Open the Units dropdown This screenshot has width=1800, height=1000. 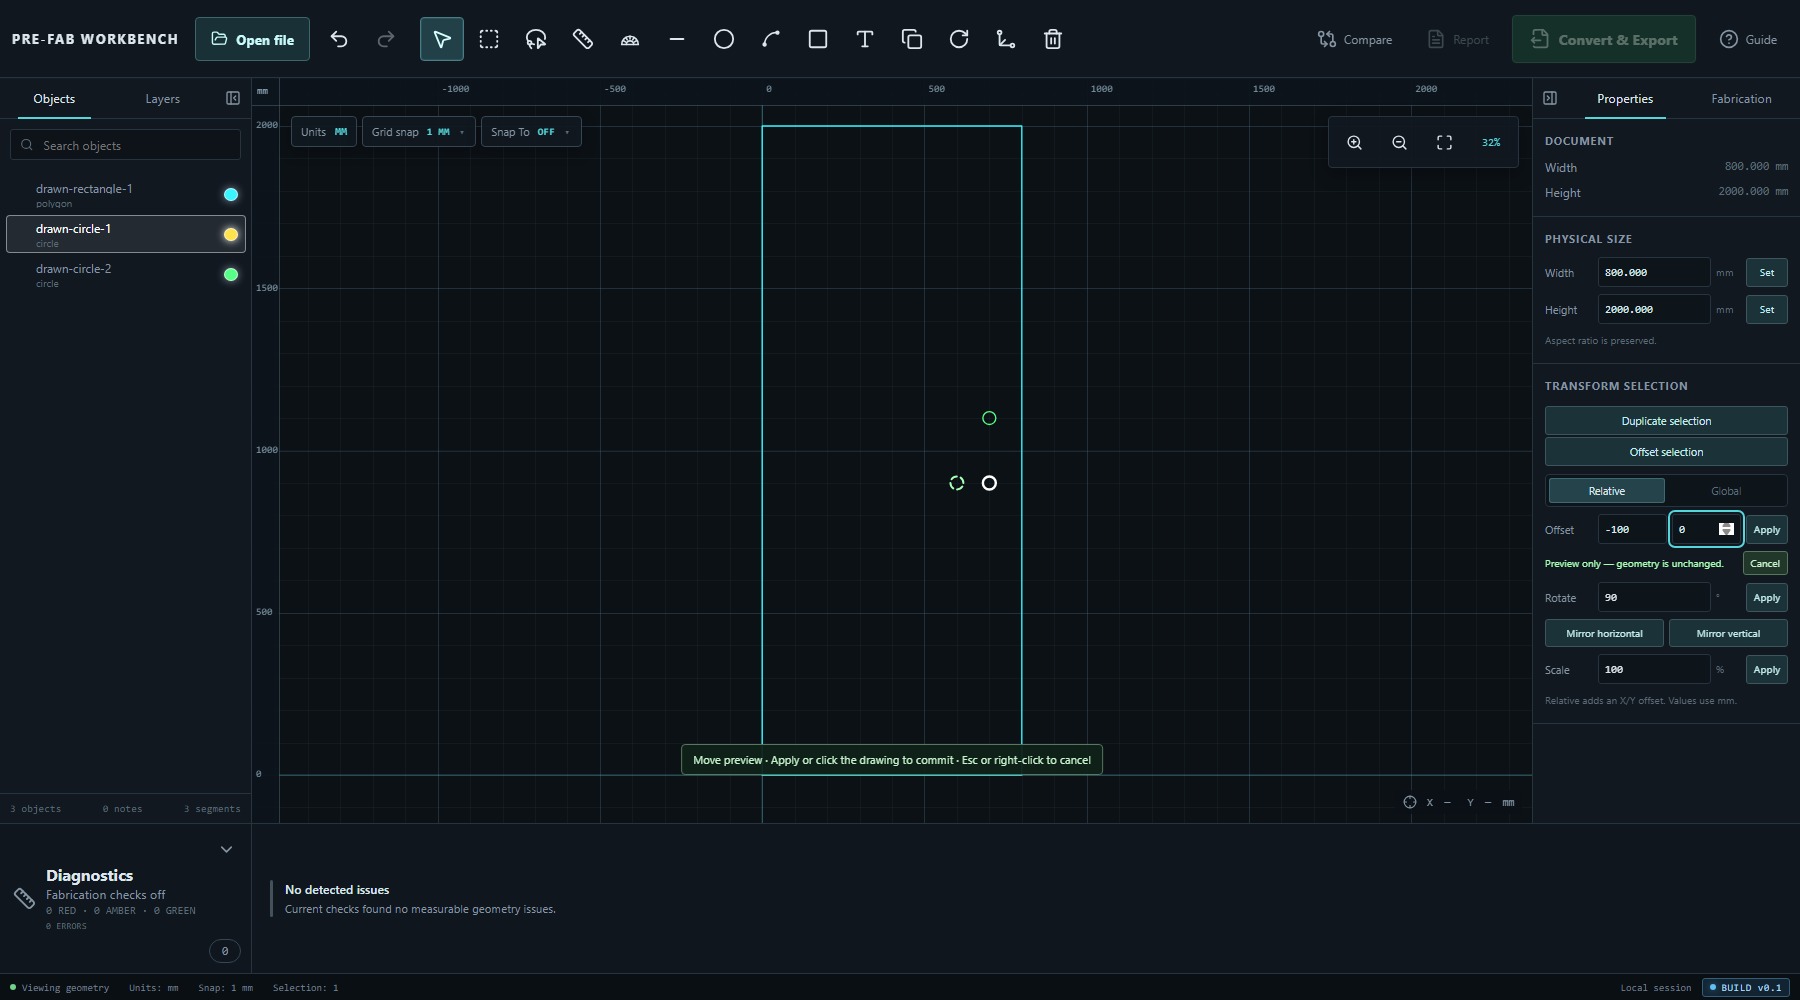click(x=324, y=132)
